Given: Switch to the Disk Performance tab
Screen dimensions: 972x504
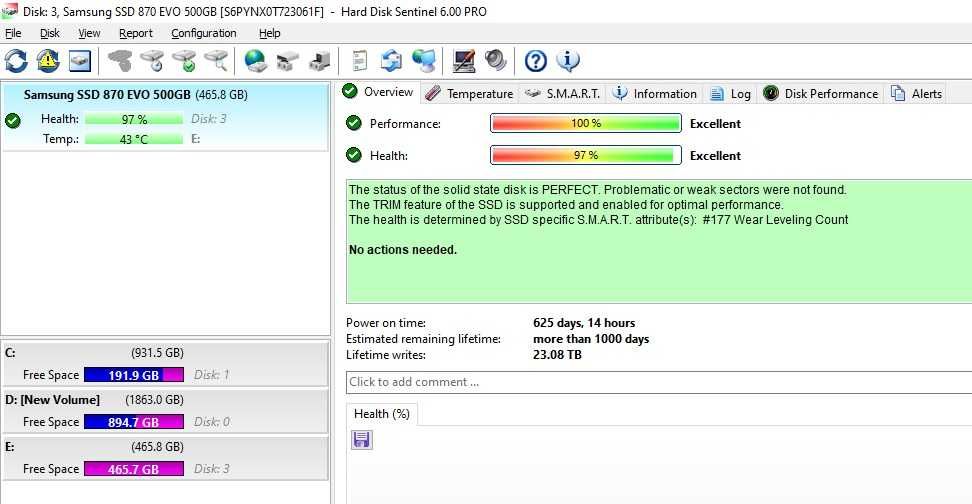Looking at the screenshot, I should coord(821,94).
